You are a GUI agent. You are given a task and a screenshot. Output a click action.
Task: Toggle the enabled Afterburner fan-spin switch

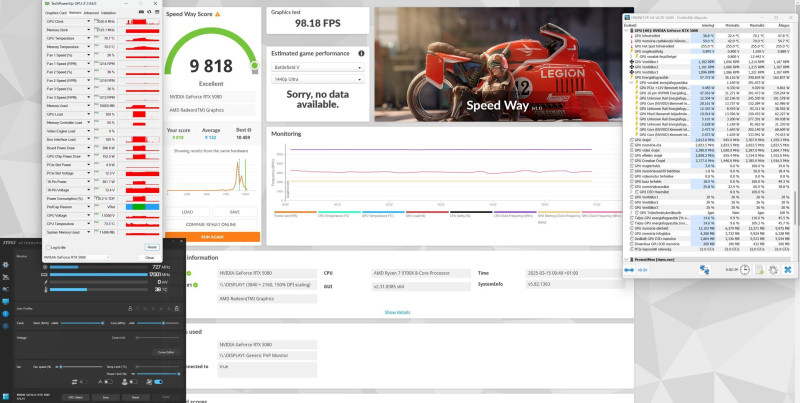coord(159,382)
